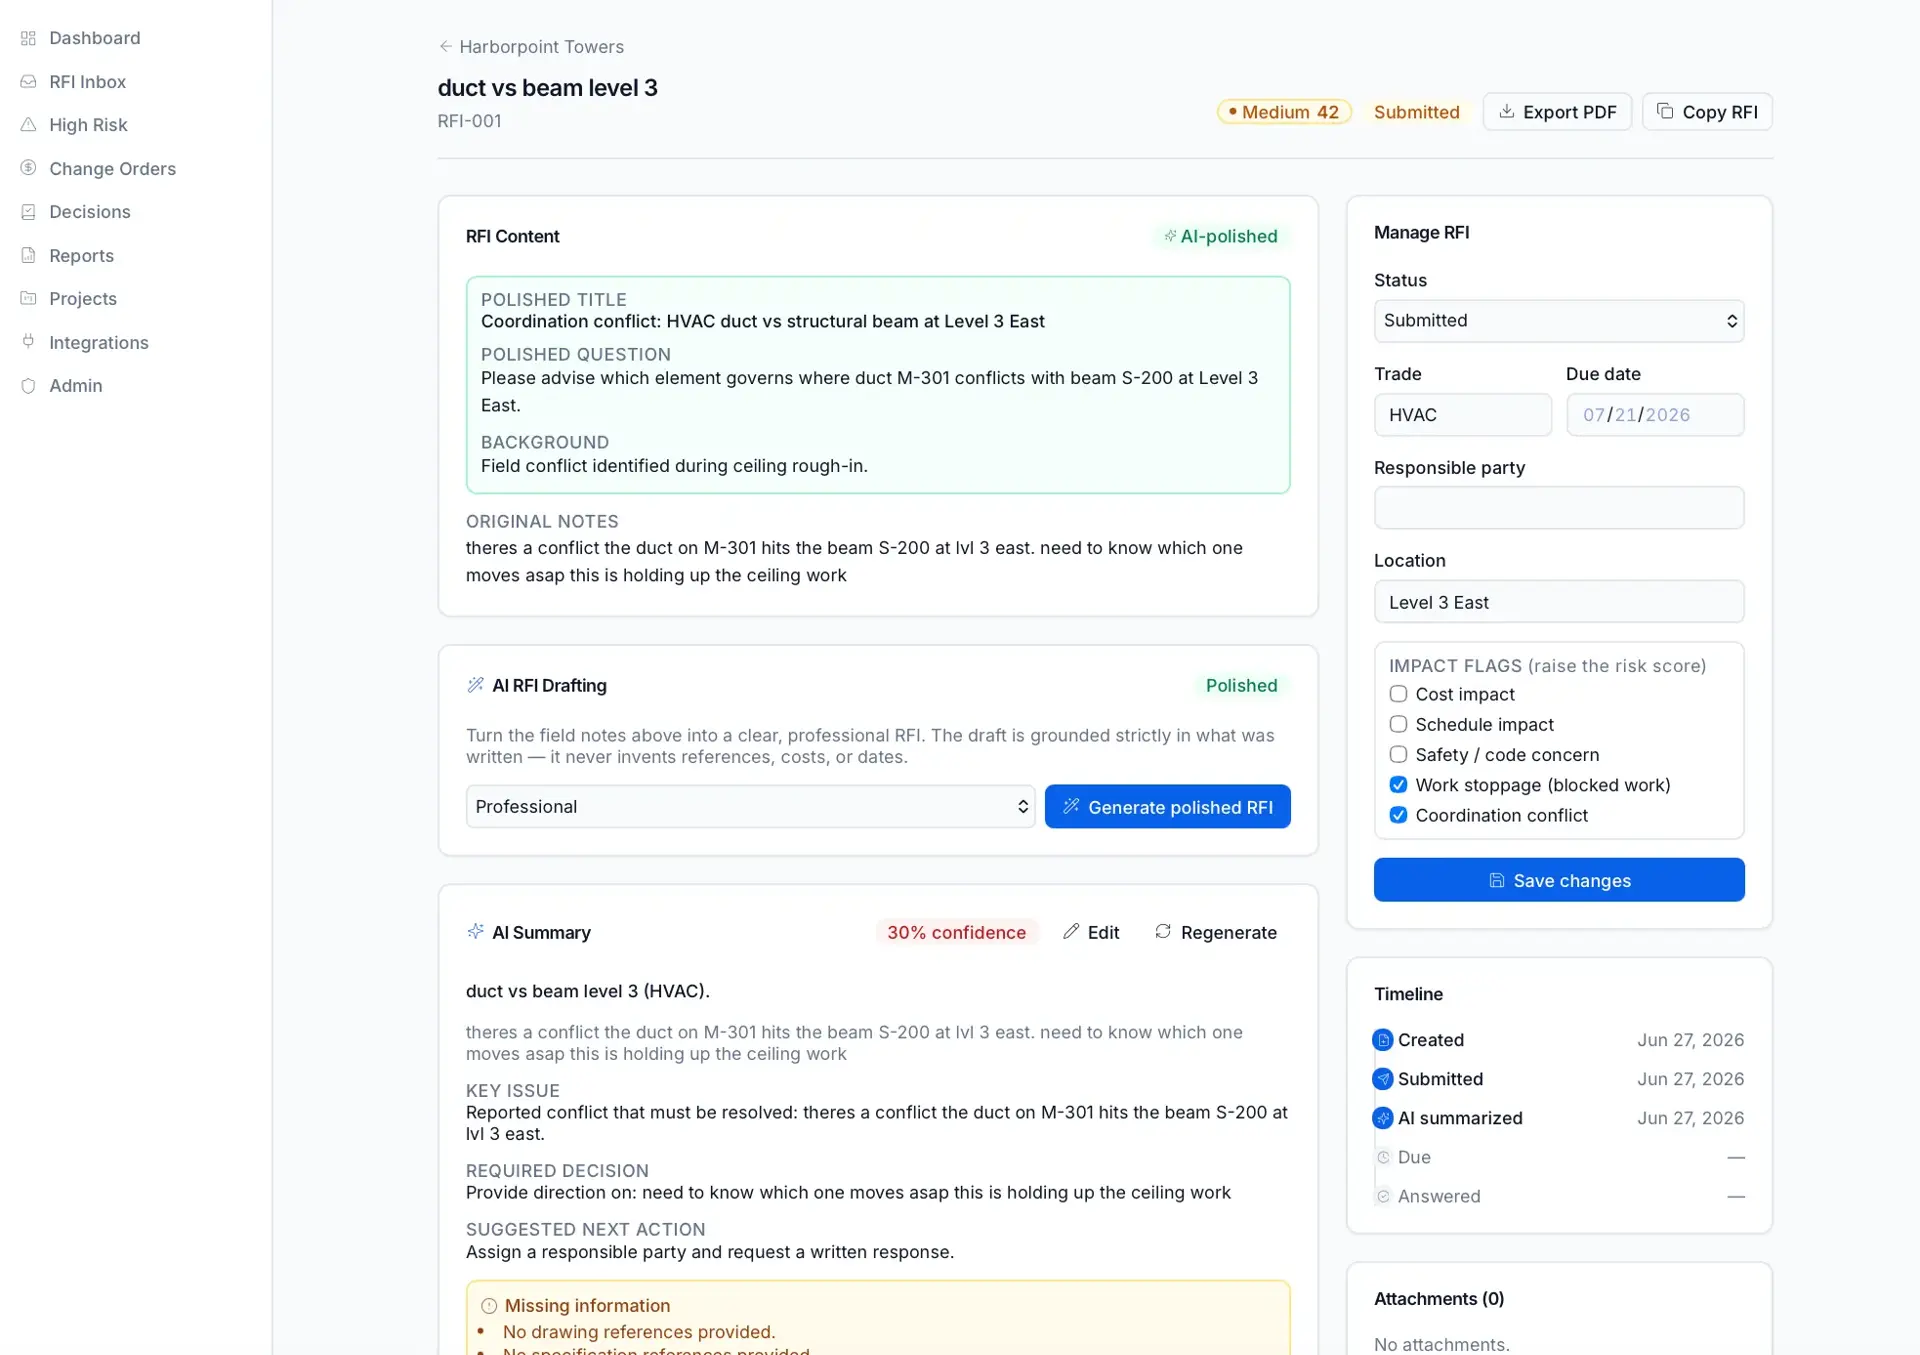Navigate to Change Orders
1920x1355 pixels.
112,168
